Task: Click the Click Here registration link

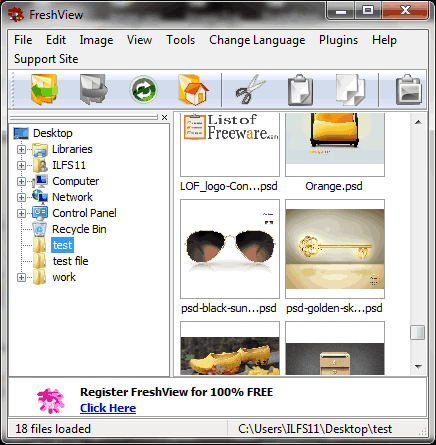Action: [x=108, y=408]
